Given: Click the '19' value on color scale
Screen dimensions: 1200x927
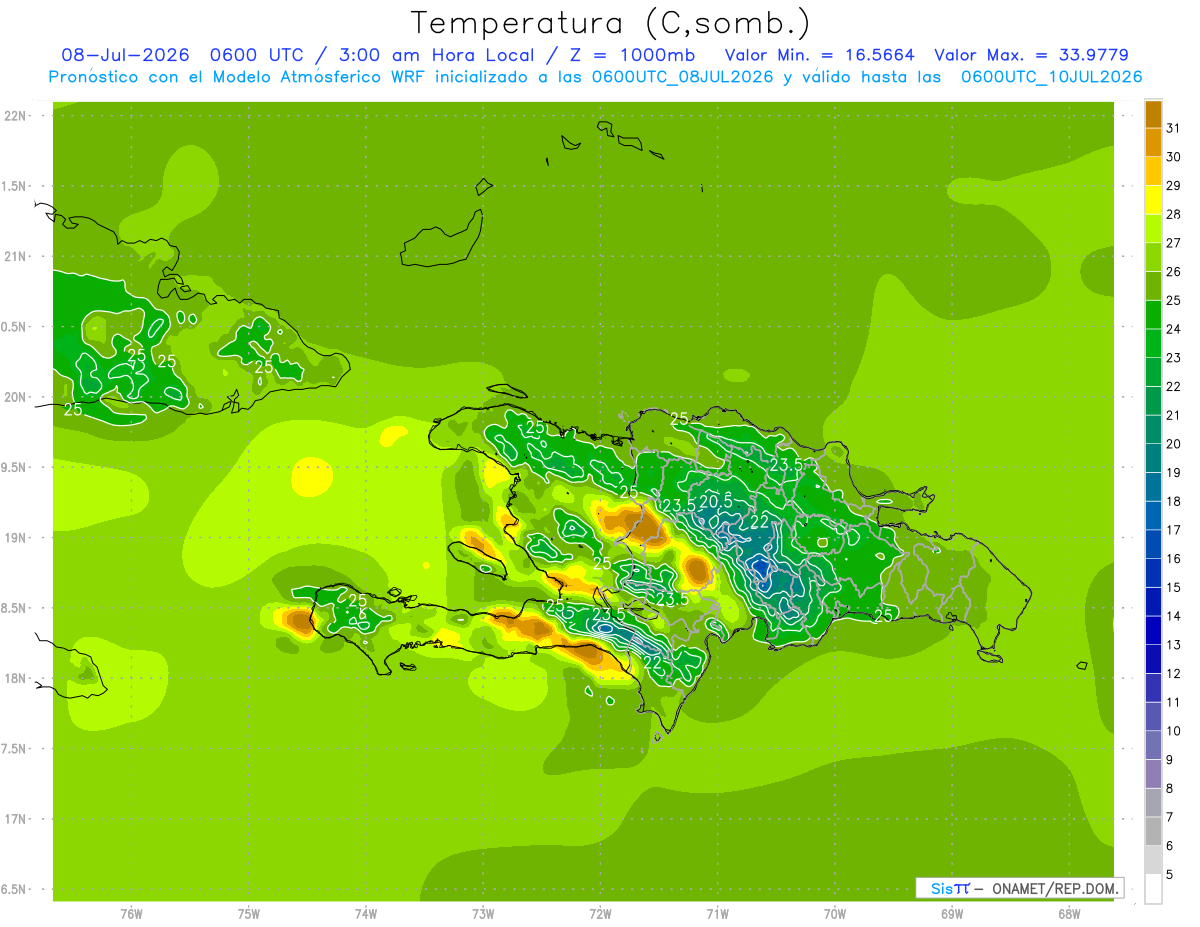Looking at the screenshot, I should (x=1174, y=472).
